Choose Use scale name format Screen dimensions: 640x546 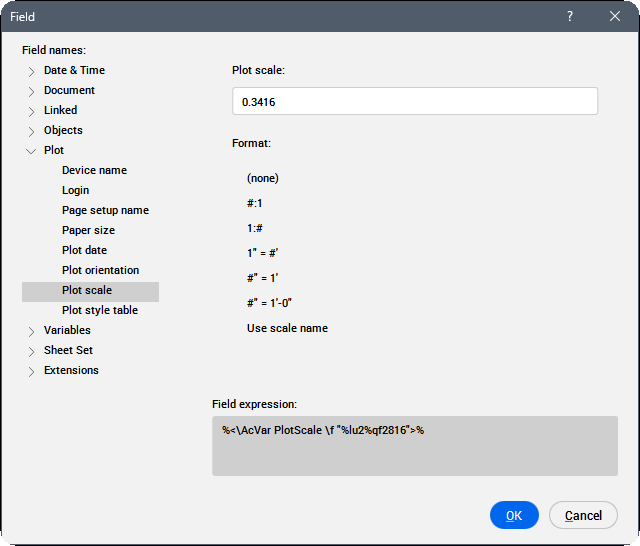tap(287, 328)
